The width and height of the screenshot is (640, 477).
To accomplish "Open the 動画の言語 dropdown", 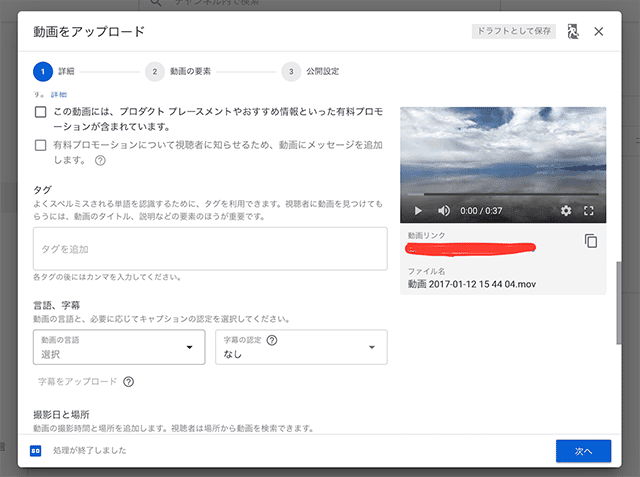I will (119, 347).
